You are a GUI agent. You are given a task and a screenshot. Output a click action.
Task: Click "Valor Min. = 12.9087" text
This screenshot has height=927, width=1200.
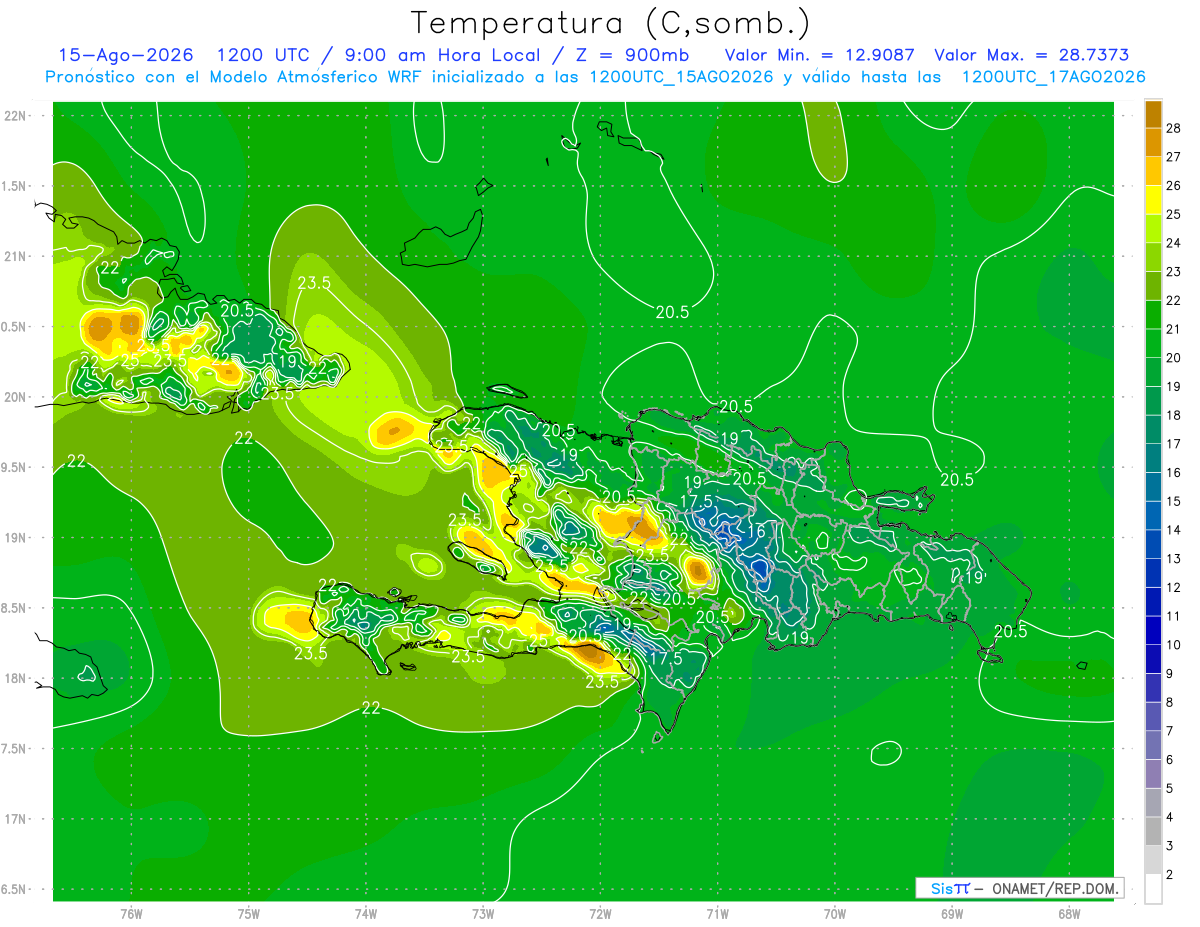[x=820, y=55]
